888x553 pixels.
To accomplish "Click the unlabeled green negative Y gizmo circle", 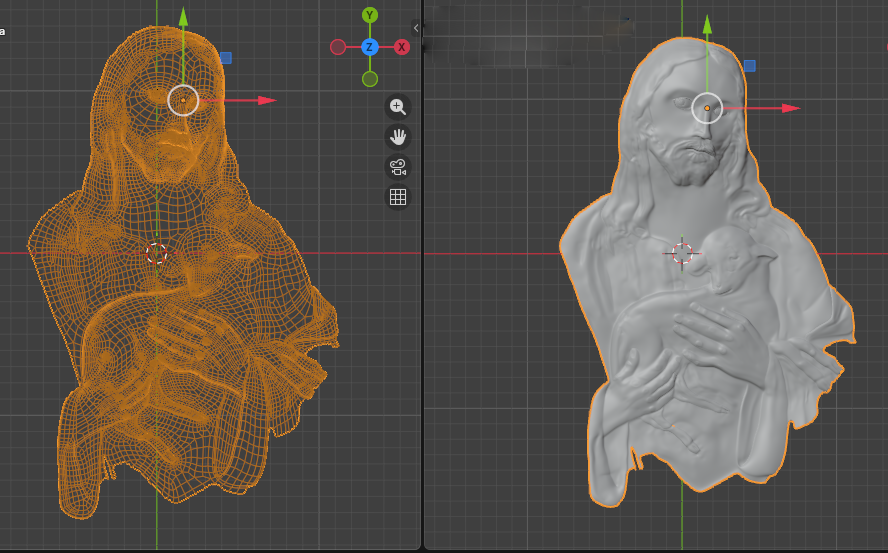I will [370, 79].
